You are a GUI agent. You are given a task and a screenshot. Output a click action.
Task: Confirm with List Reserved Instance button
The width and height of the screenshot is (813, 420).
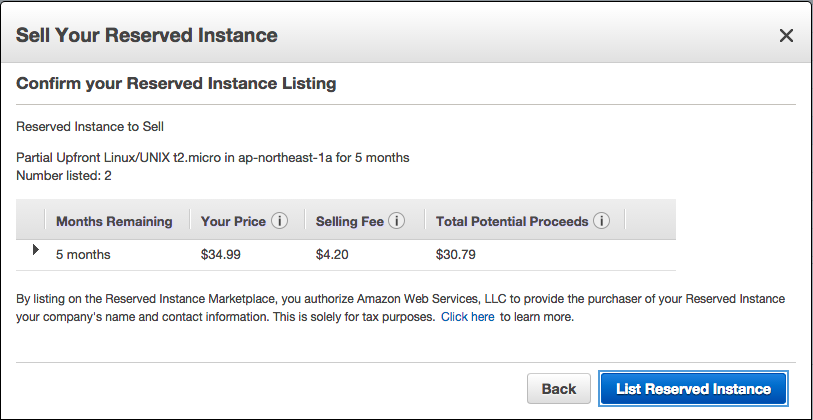694,389
